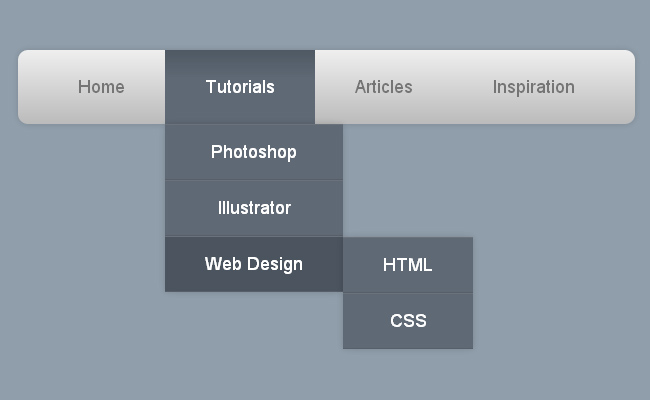The width and height of the screenshot is (650, 400).
Task: Select the Illustrator submenu entry
Action: coord(254,208)
